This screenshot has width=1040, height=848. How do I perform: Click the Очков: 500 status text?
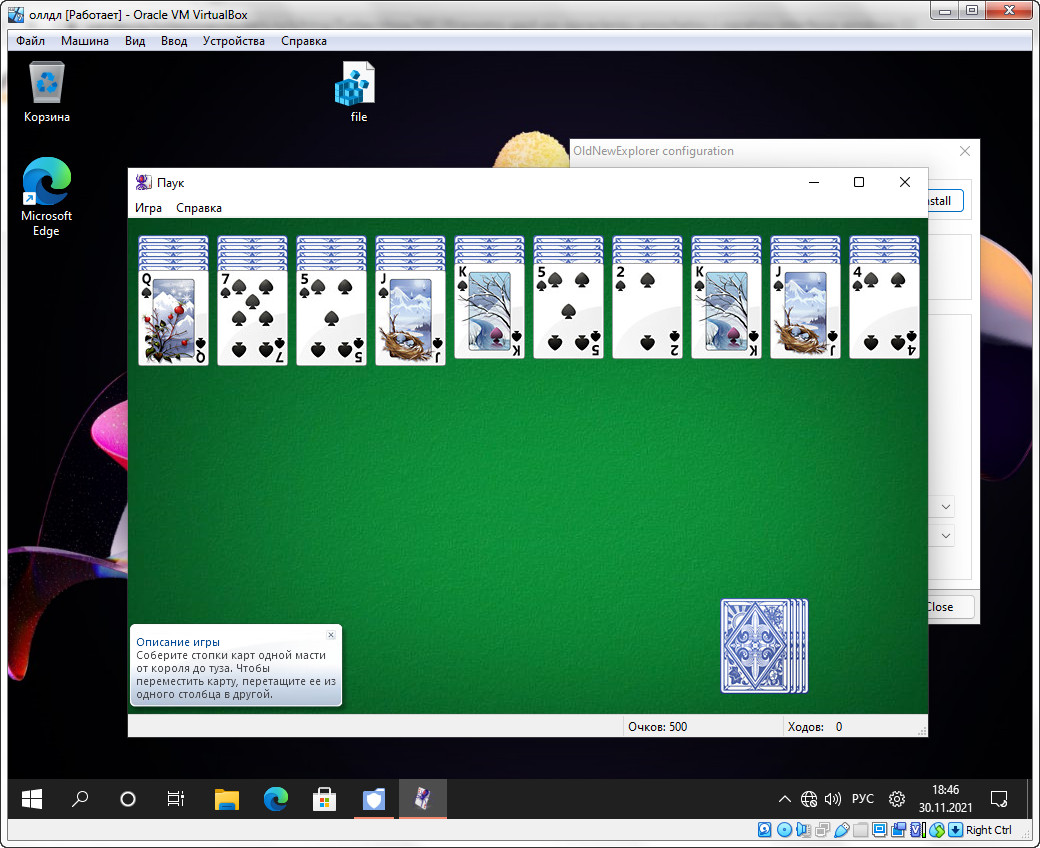[x=657, y=727]
